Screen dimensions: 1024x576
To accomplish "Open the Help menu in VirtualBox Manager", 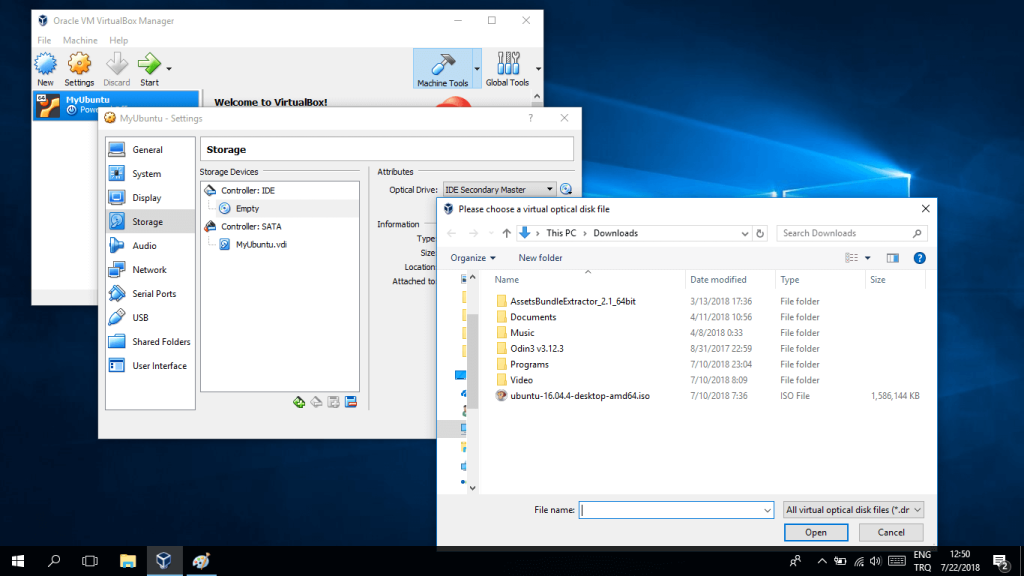I will pyautogui.click(x=118, y=40).
